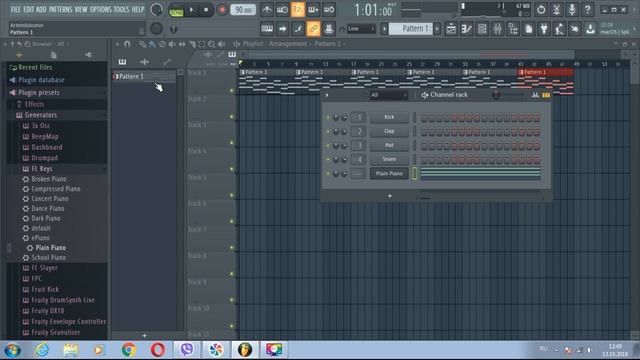Select the Plain Piano preset in browser
Viewport: 640px width, 360px height.
pos(50,248)
